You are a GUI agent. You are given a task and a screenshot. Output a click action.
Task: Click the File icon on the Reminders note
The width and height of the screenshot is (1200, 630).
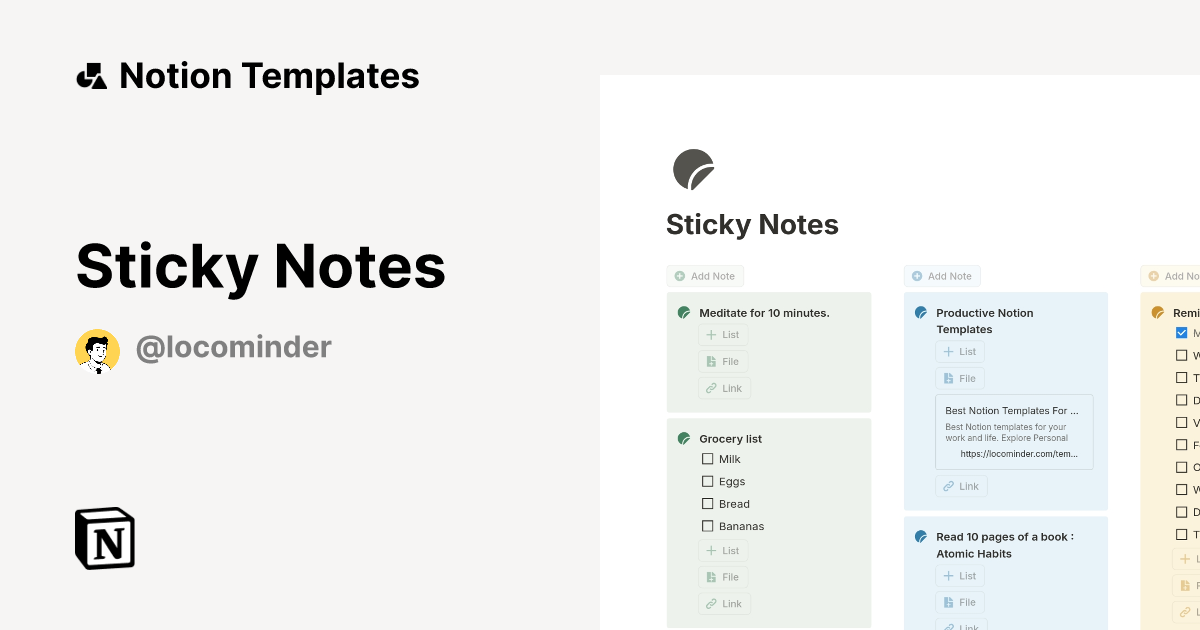click(1186, 585)
